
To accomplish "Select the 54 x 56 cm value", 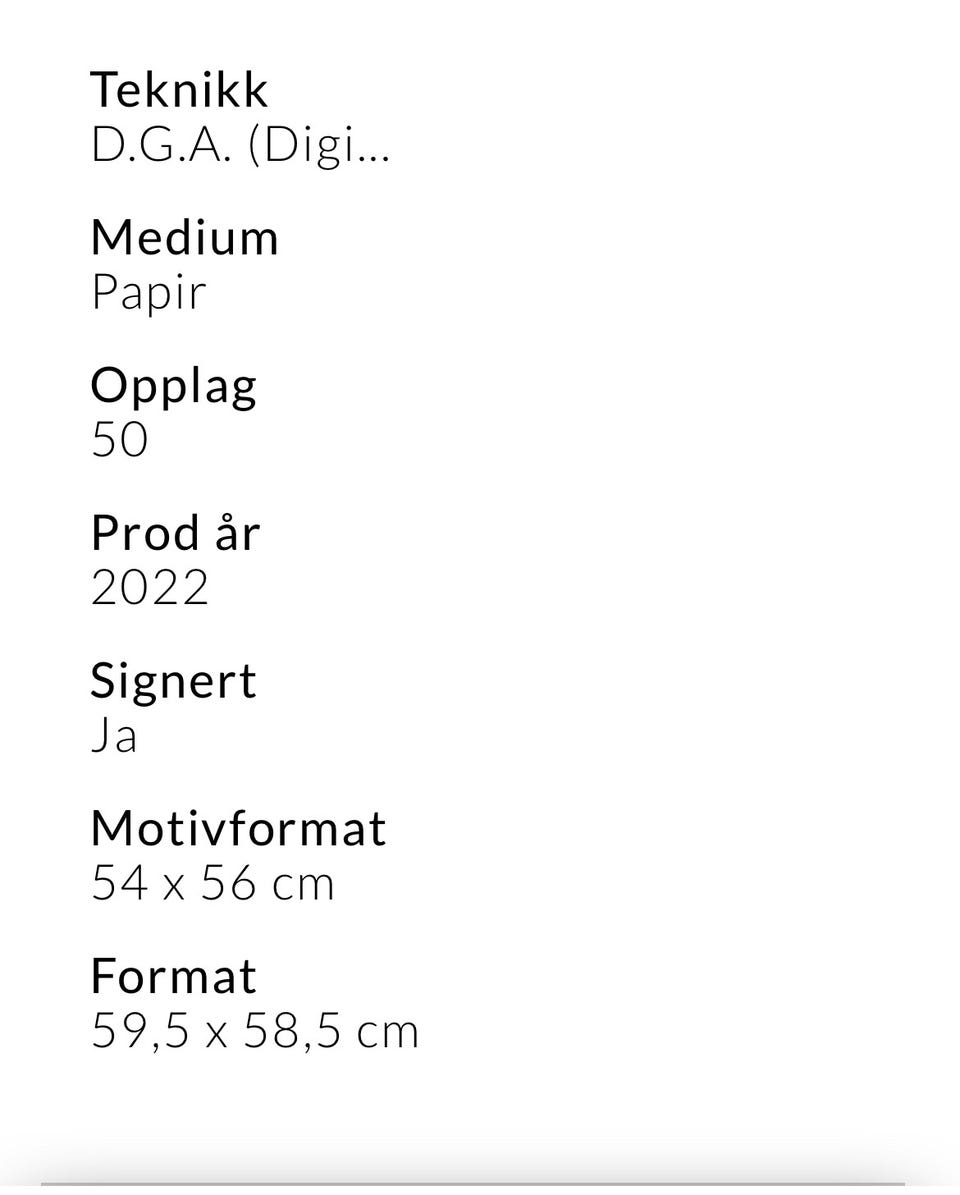I will 213,883.
